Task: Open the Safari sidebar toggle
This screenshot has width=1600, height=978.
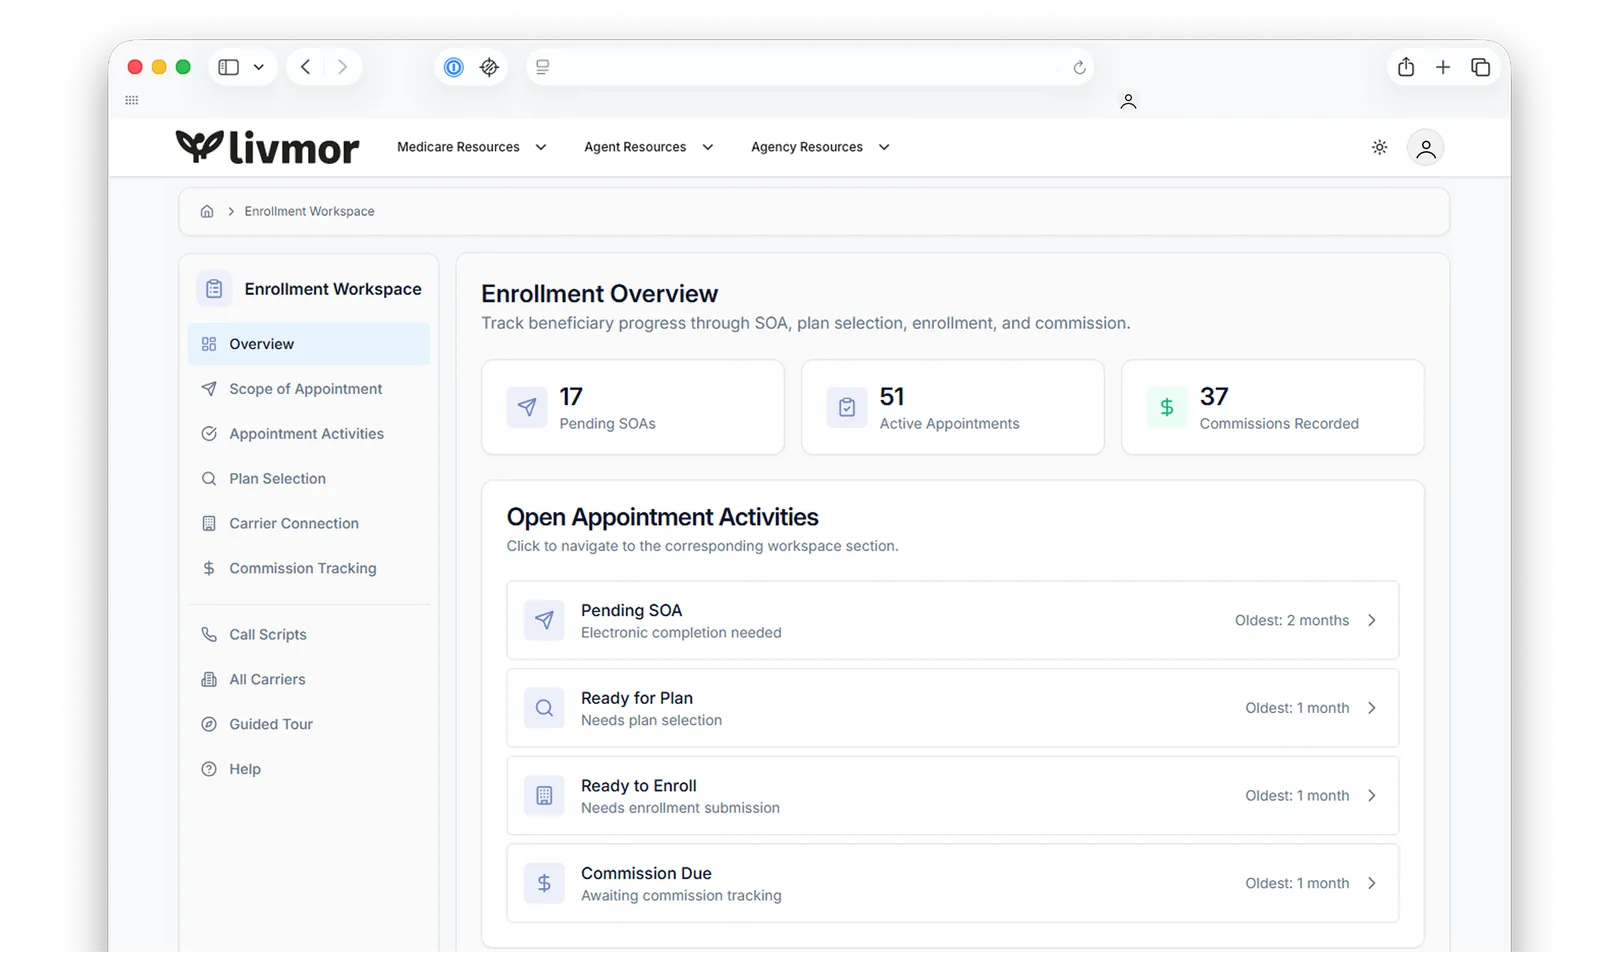Action: (x=229, y=67)
